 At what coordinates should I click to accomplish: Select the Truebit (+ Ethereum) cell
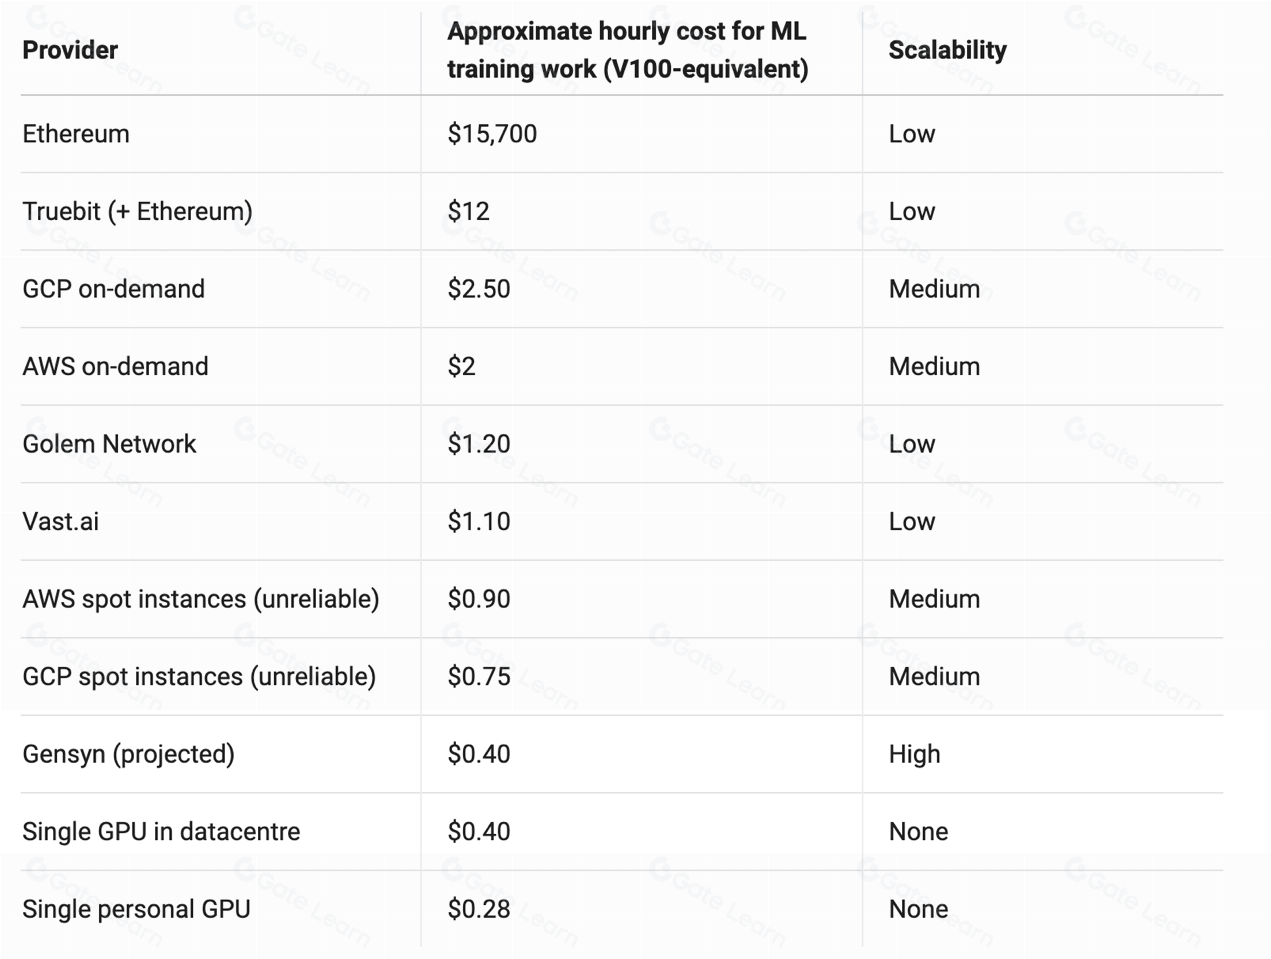coord(137,211)
